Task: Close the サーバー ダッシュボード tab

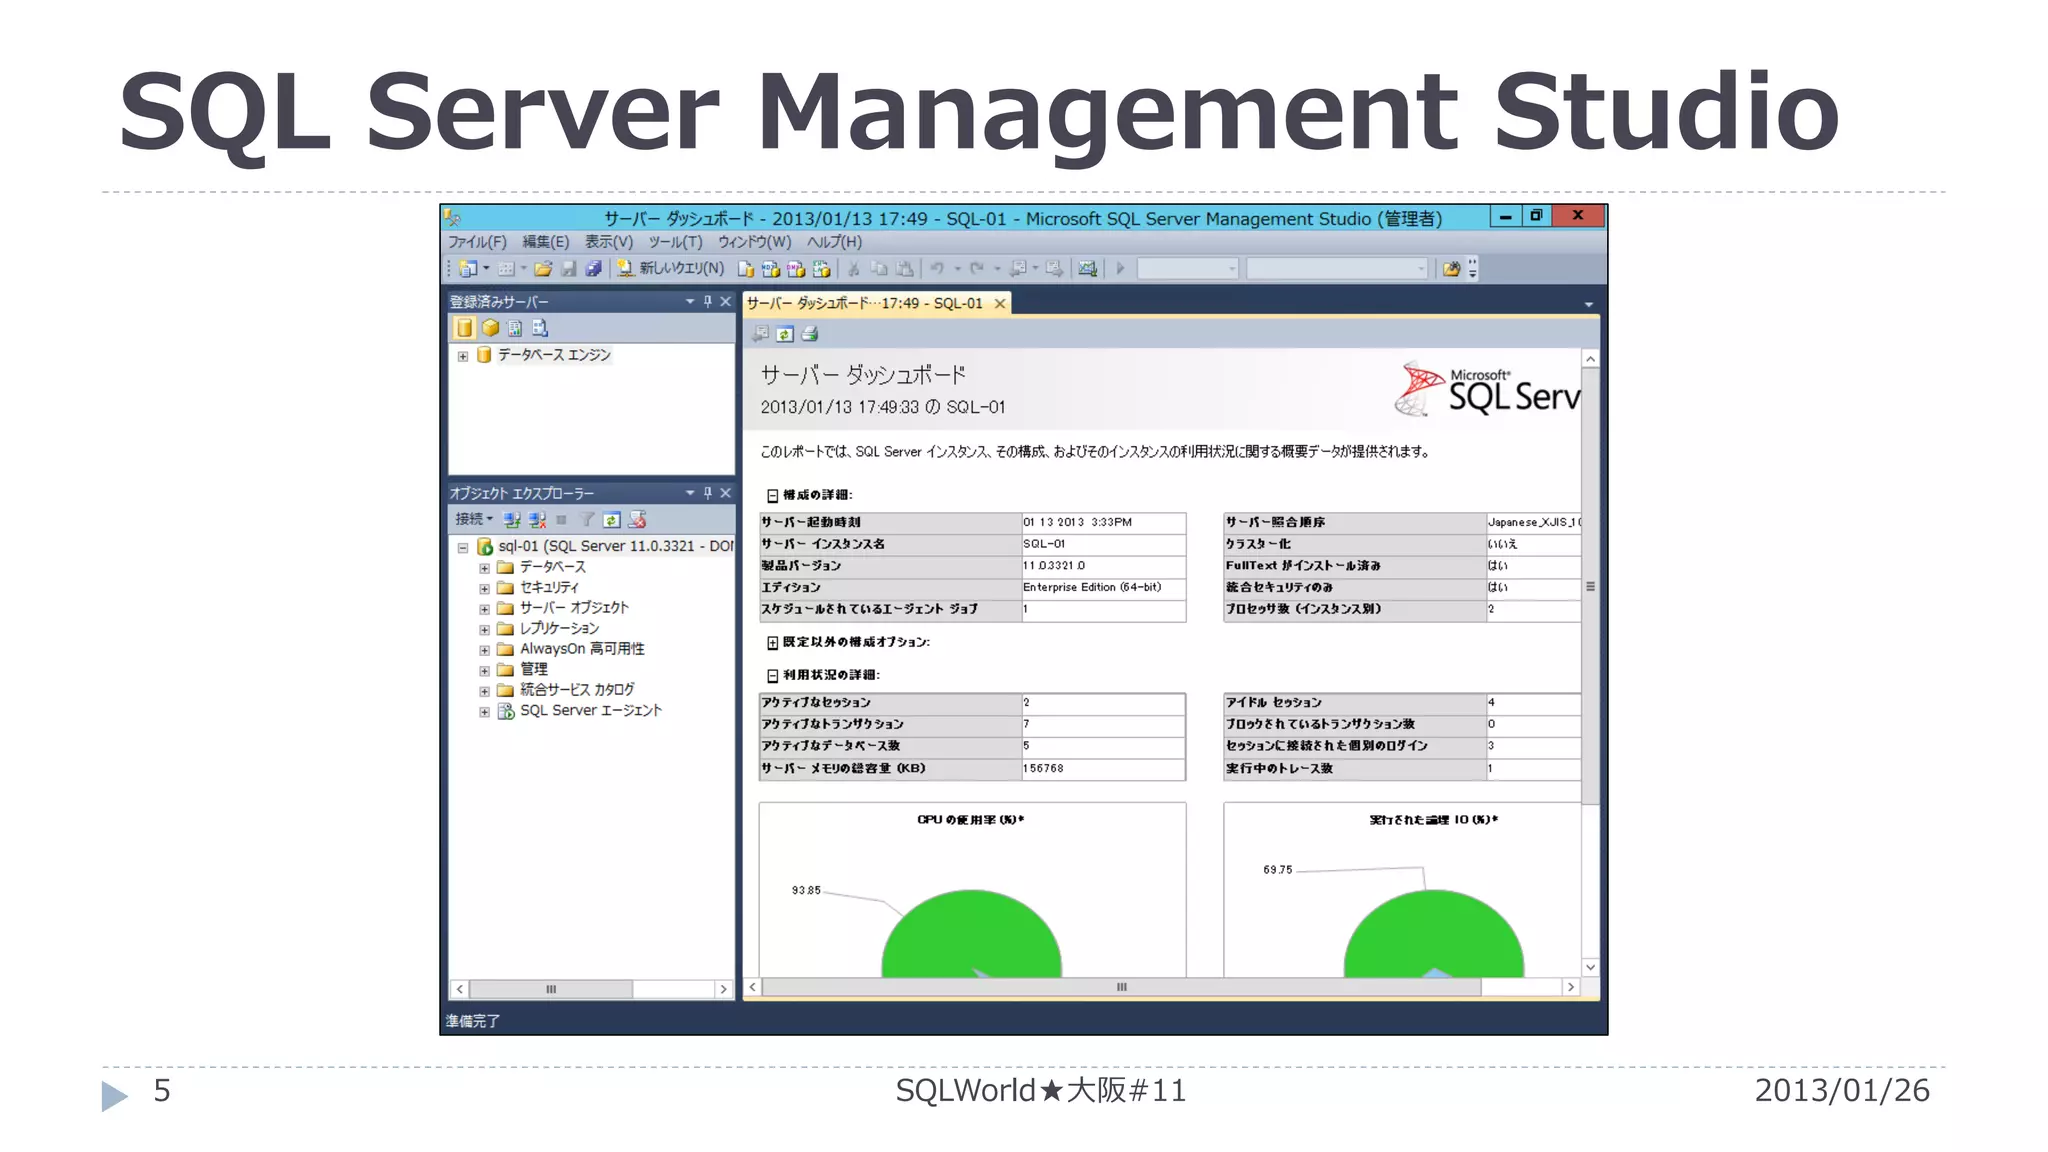Action: pos(999,304)
